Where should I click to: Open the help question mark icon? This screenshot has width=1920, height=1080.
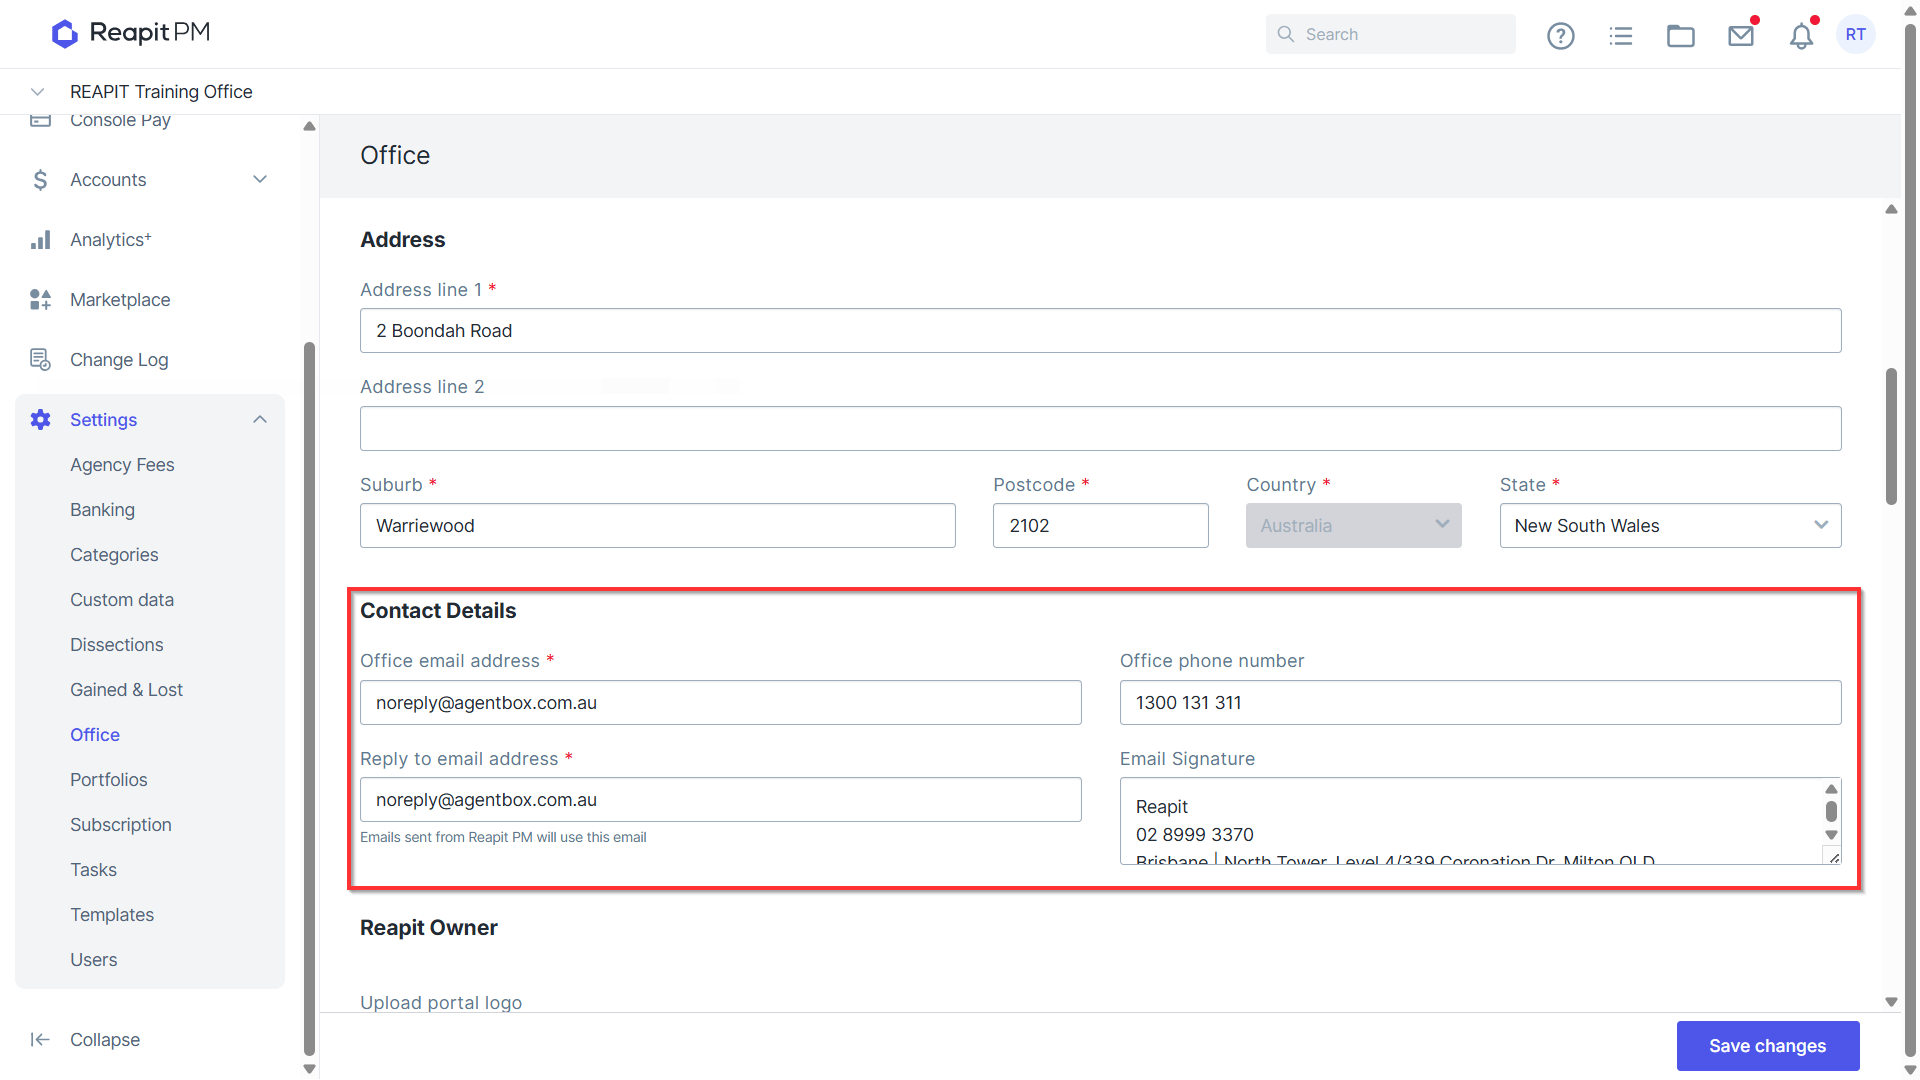1560,36
